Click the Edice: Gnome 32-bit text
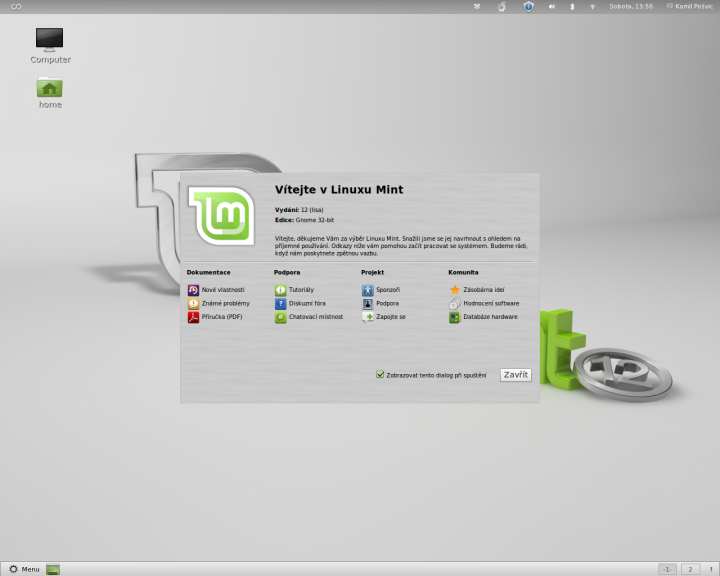 [x=304, y=220]
